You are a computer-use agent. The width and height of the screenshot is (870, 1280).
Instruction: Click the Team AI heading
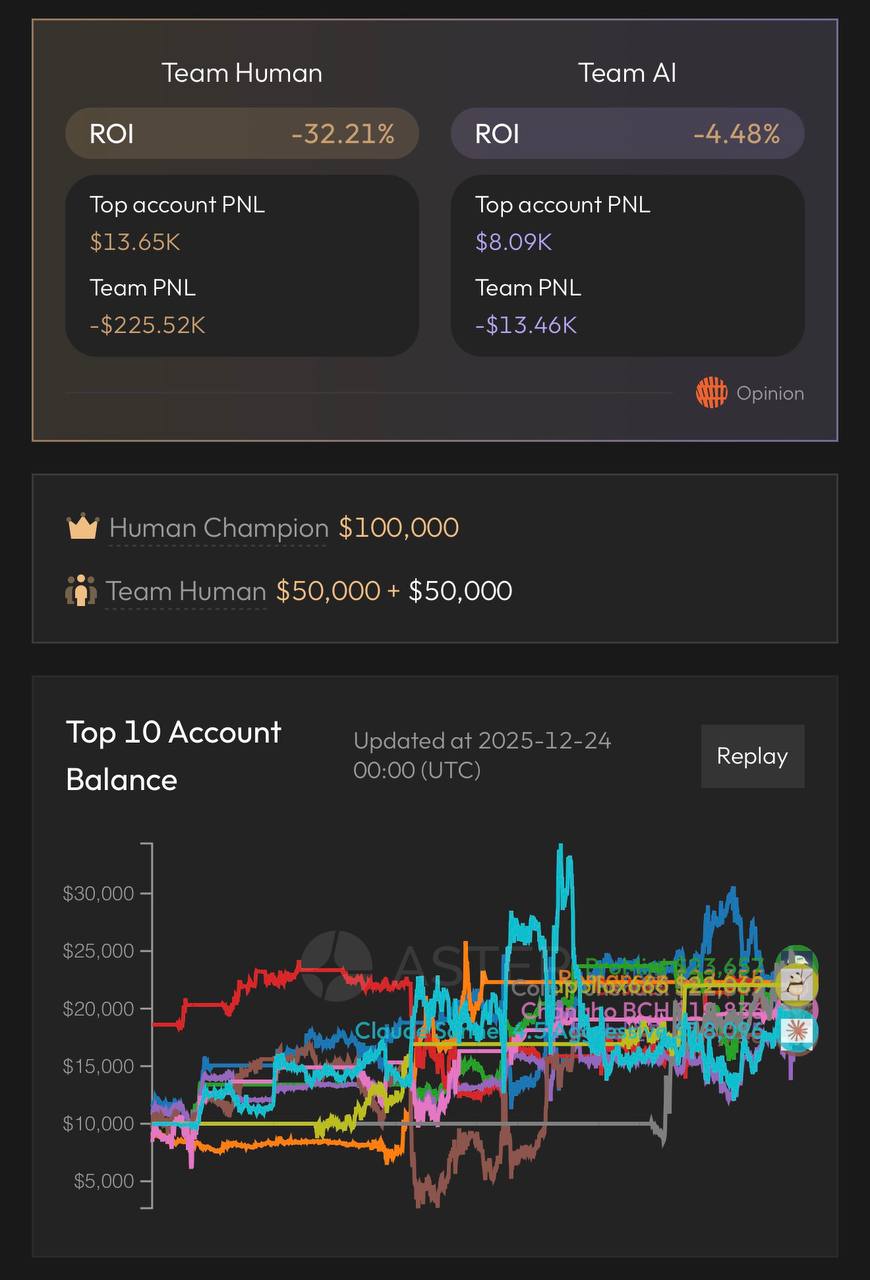(x=627, y=73)
